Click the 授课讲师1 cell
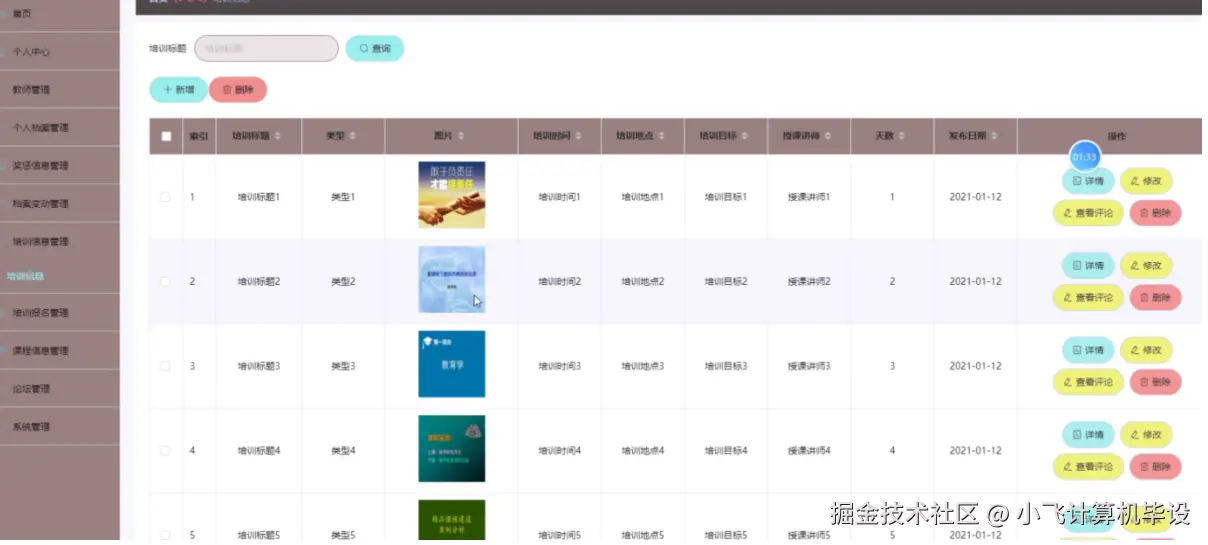Screen dimensions: 1208x545 809,197
